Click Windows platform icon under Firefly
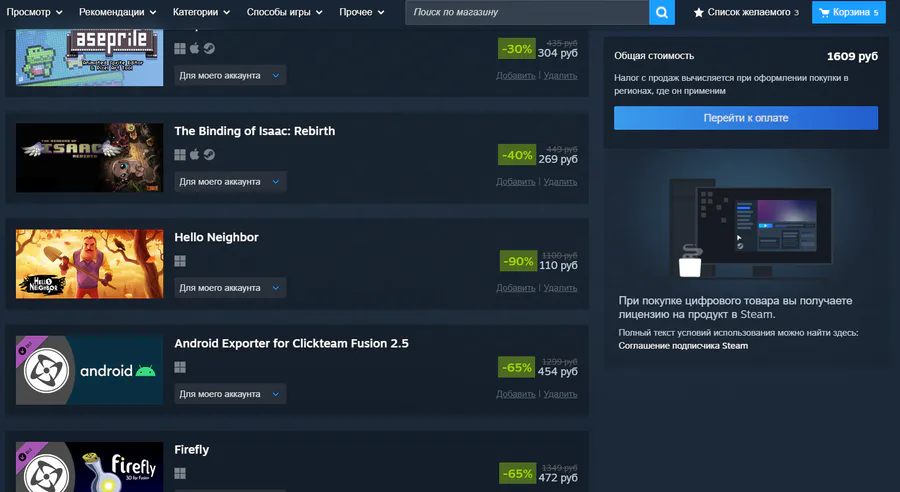The height and width of the screenshot is (492, 900). click(180, 474)
